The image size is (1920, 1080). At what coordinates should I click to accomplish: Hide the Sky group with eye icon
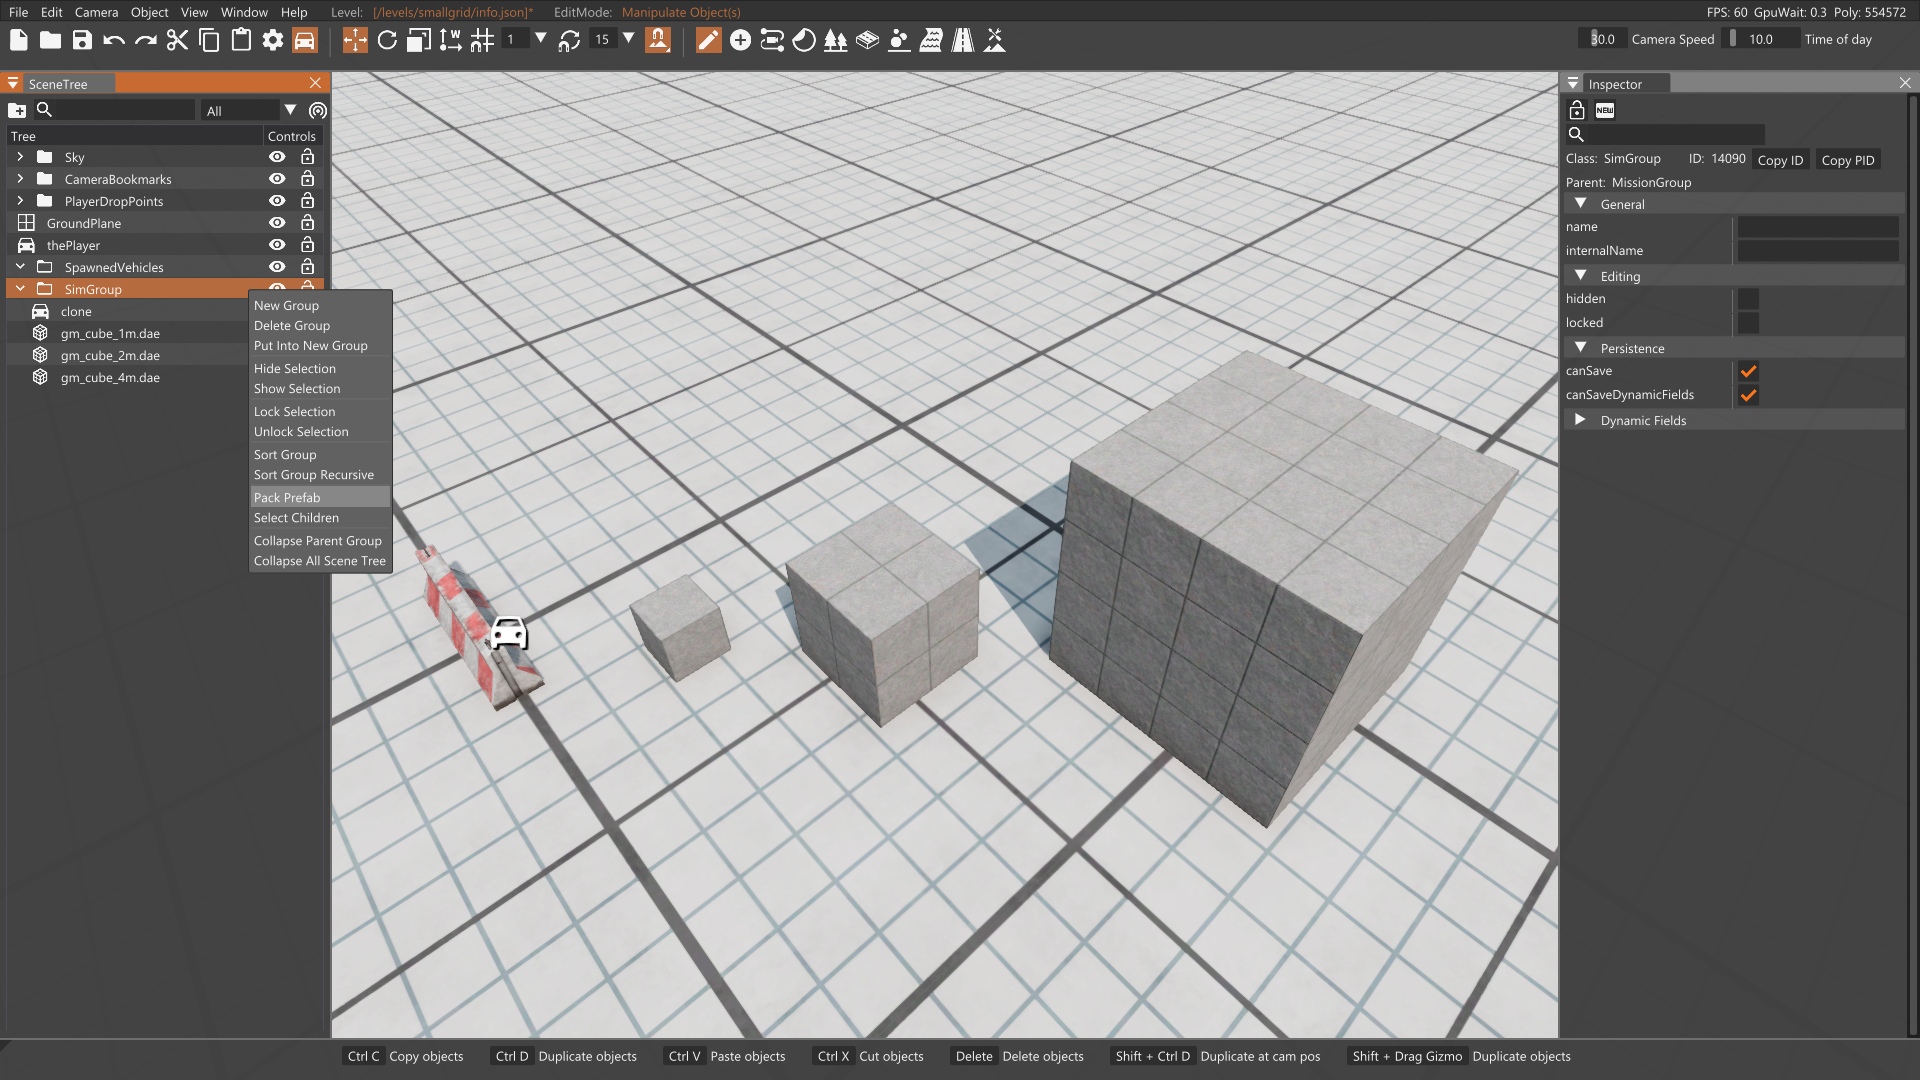point(277,157)
